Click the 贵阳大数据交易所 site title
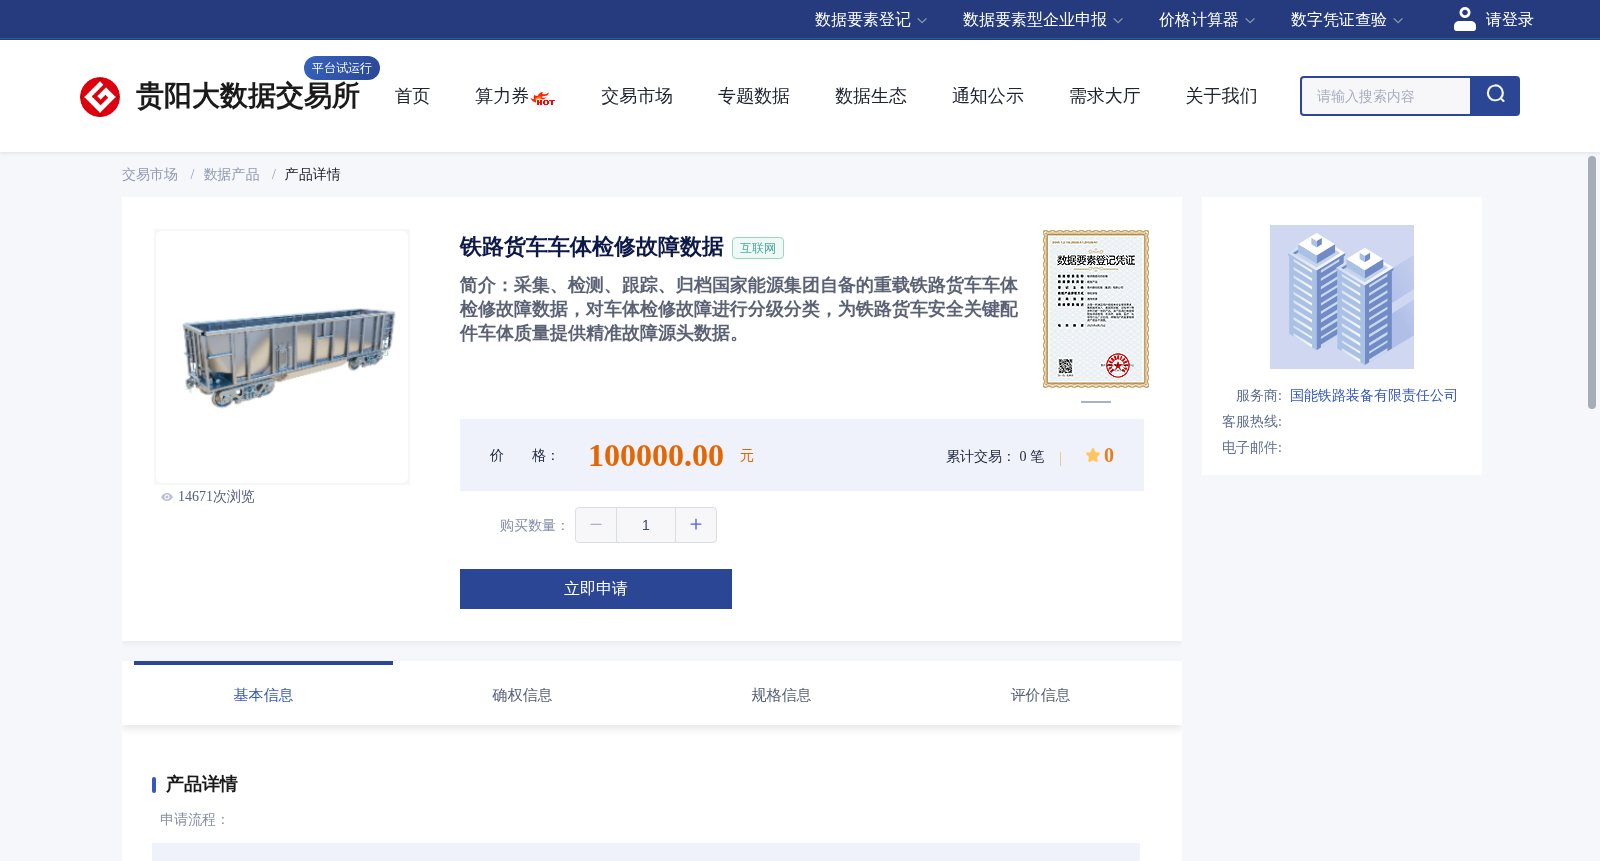This screenshot has width=1600, height=861. point(247,96)
